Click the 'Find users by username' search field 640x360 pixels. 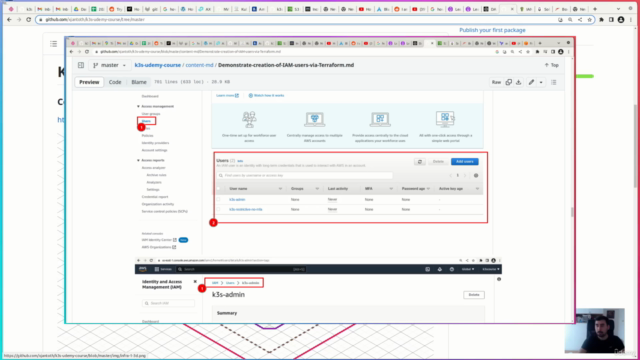(305, 176)
